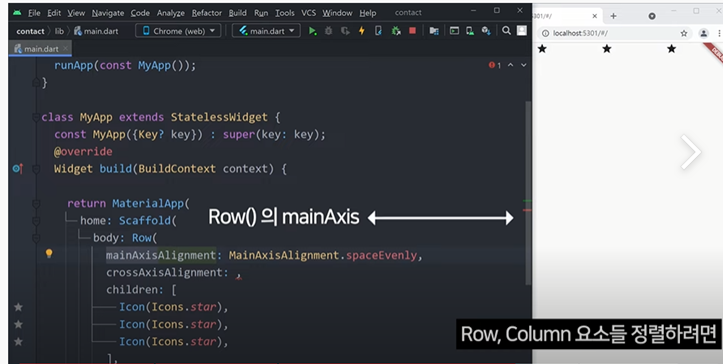723x364 pixels.
Task: Trigger Flutter hot reload lightning icon
Action: (x=362, y=31)
